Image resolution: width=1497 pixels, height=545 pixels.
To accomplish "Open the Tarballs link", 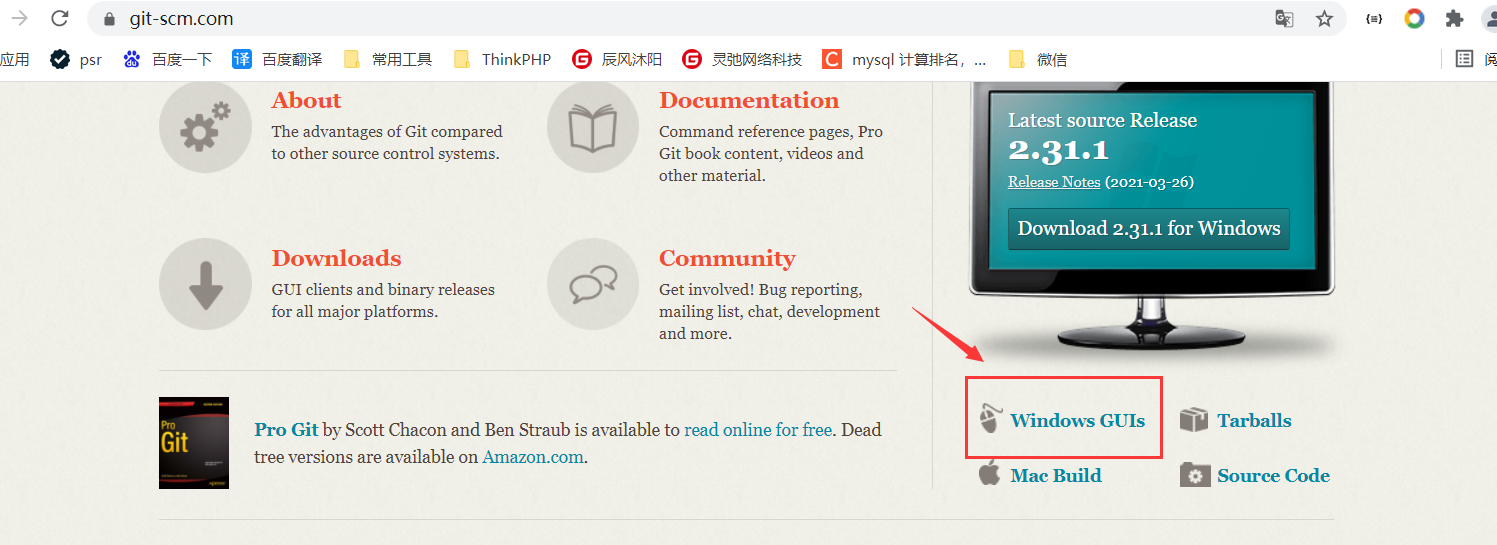I will 1254,420.
